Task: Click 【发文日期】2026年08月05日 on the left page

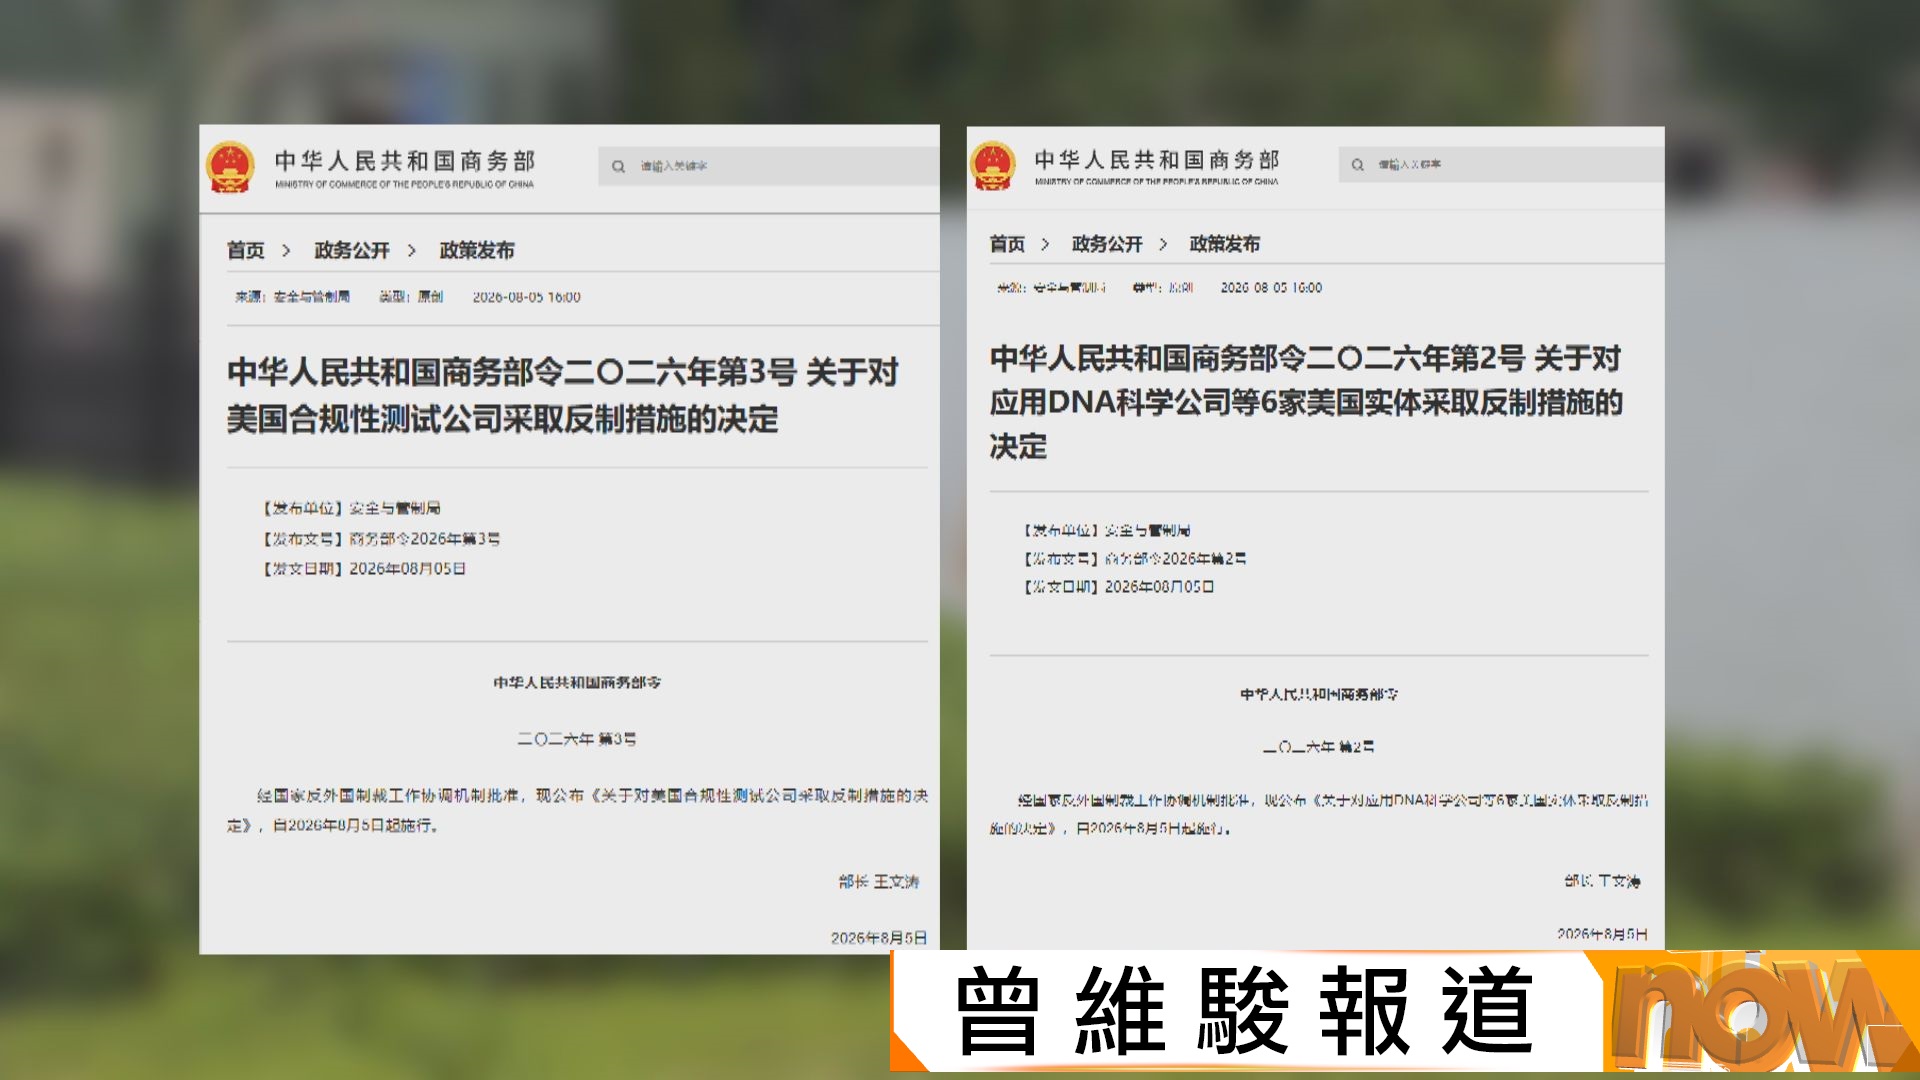Action: point(363,569)
